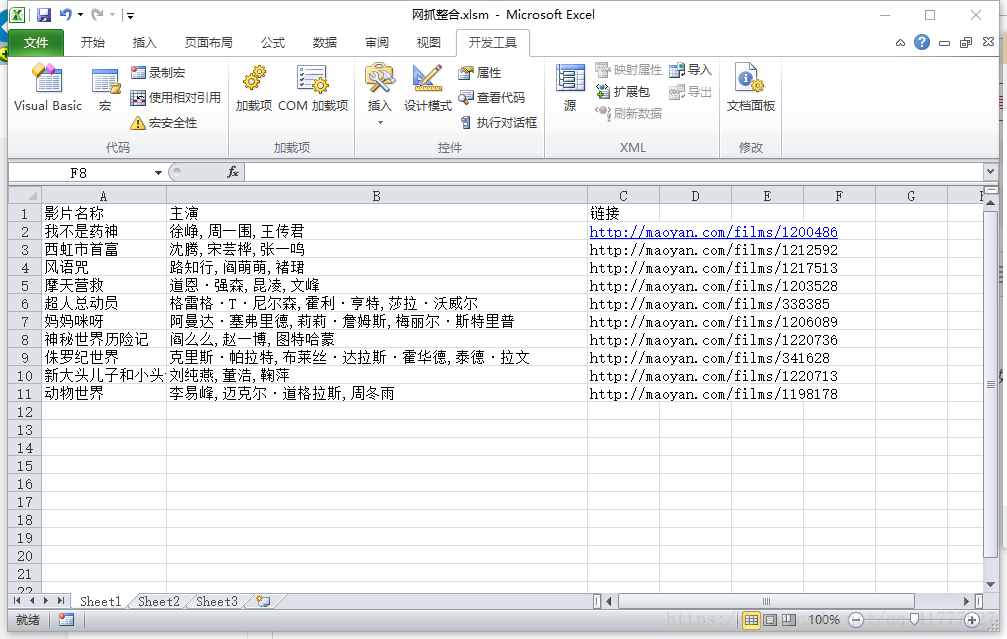Start 录制宏 macro recording
Screen dimensions: 1007x639
click(x=158, y=73)
